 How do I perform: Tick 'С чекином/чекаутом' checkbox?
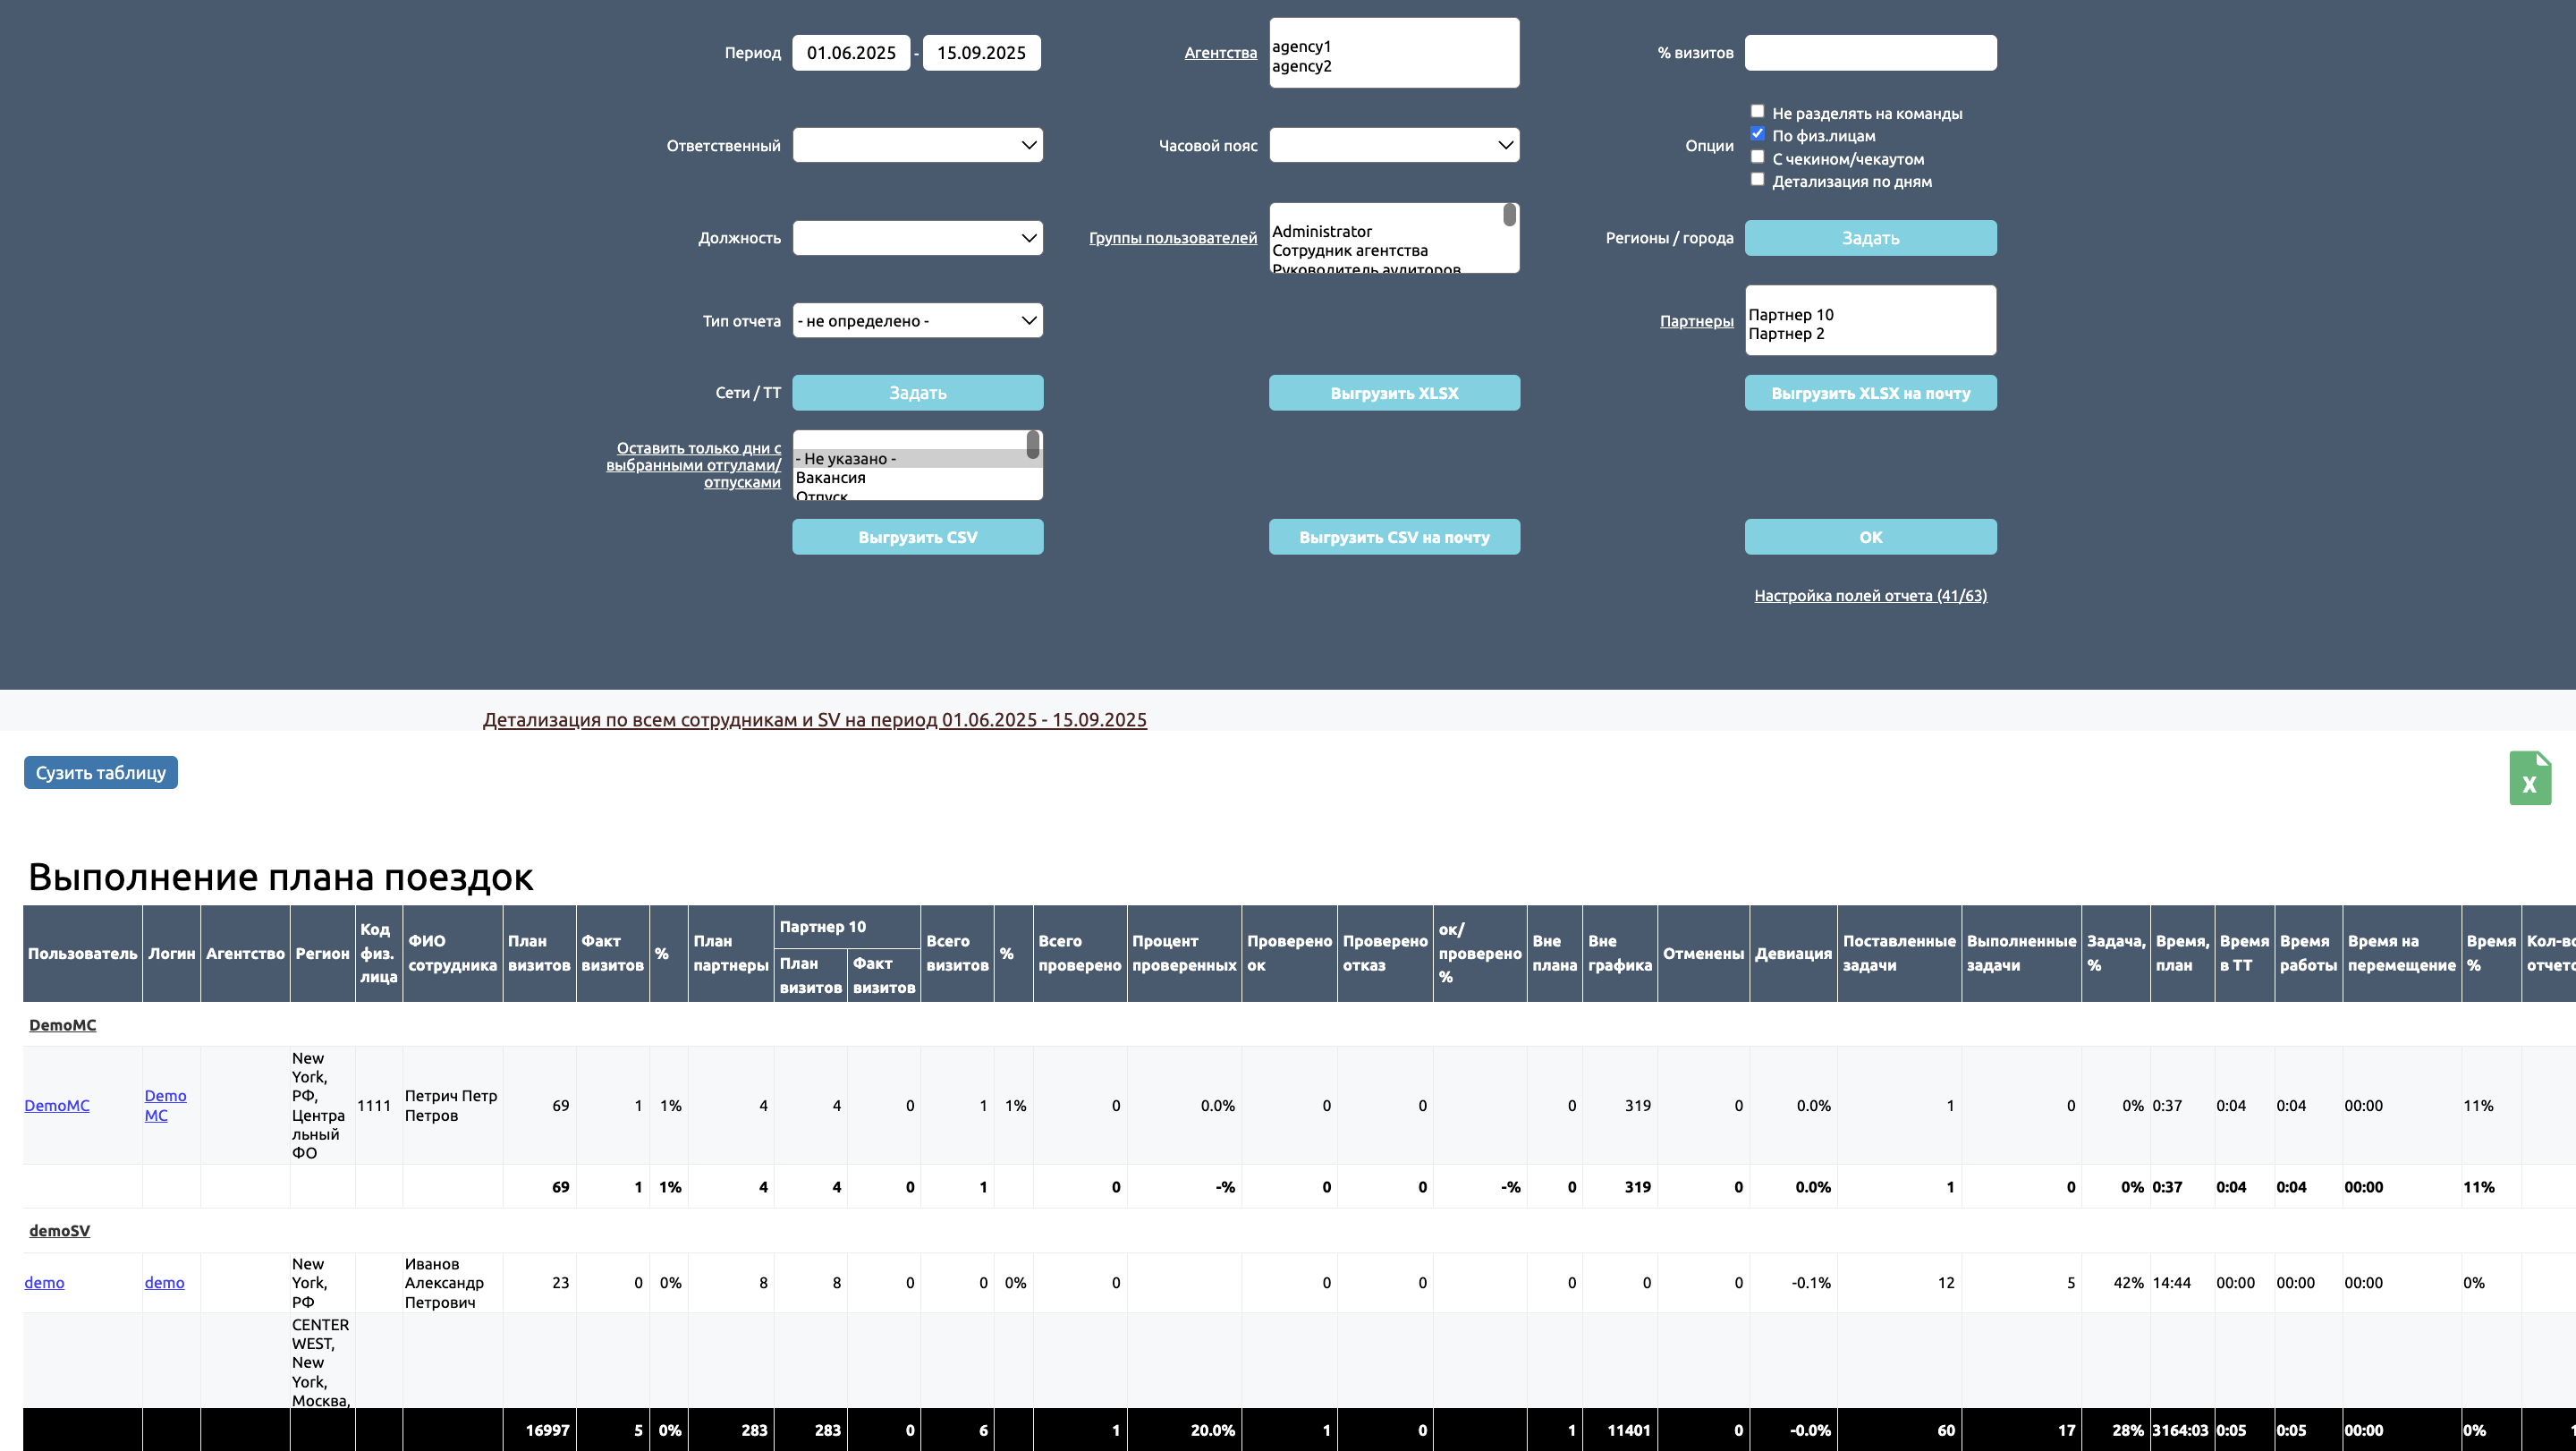point(1757,157)
